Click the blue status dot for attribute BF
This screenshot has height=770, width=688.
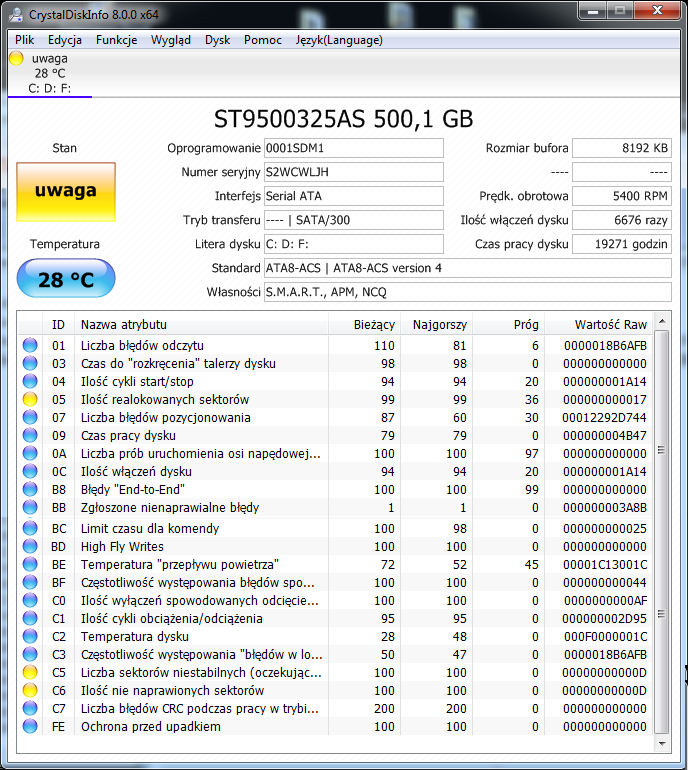coord(30,582)
